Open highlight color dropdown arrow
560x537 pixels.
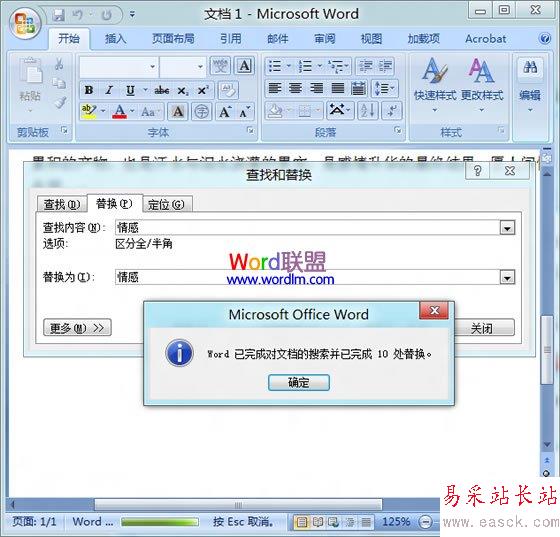pyautogui.click(x=103, y=111)
